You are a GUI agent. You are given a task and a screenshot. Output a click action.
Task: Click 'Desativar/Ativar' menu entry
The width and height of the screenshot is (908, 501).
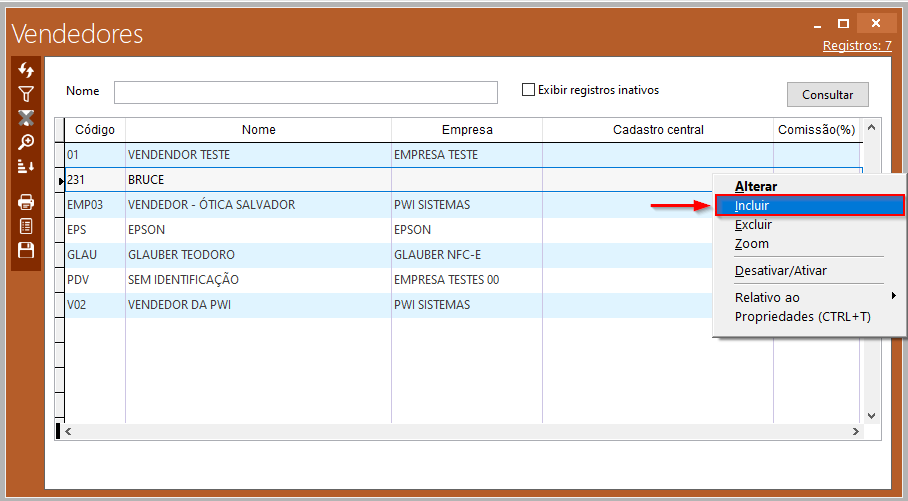pyautogui.click(x=780, y=271)
